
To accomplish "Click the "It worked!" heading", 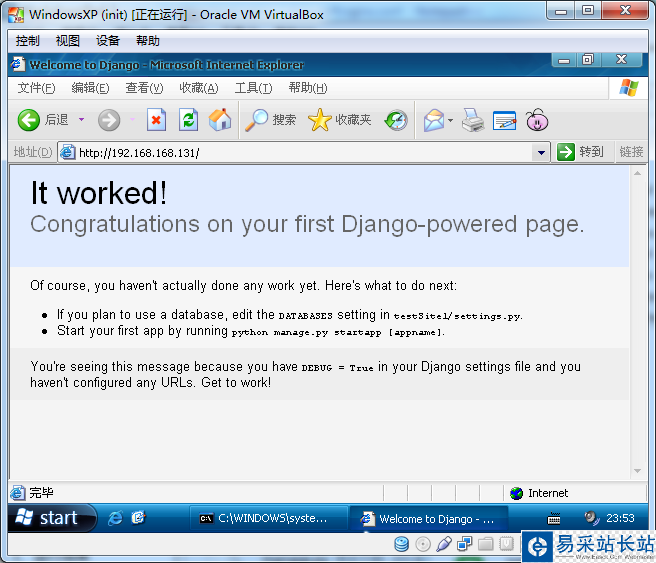I will (99, 193).
